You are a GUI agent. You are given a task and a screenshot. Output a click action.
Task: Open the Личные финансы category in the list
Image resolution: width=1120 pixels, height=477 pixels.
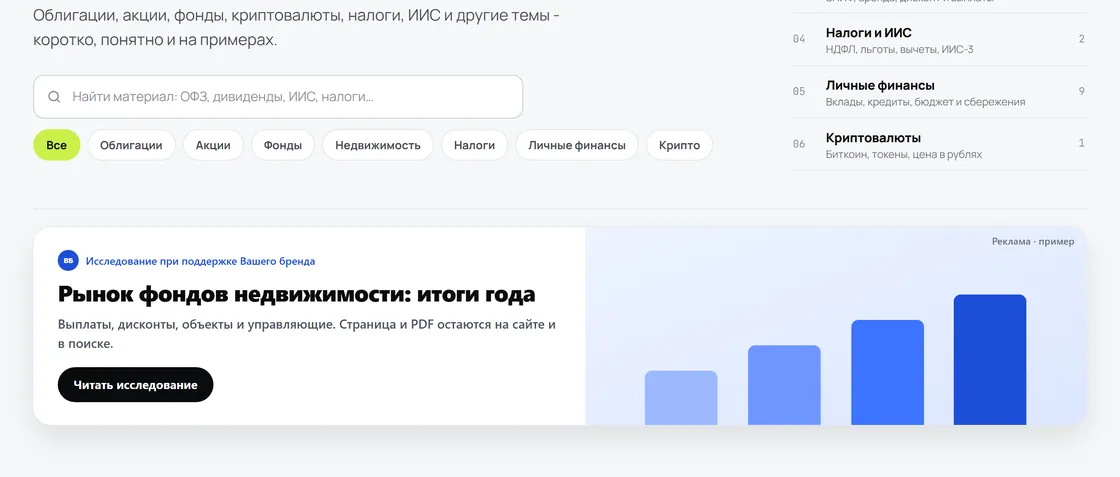pyautogui.click(x=939, y=92)
